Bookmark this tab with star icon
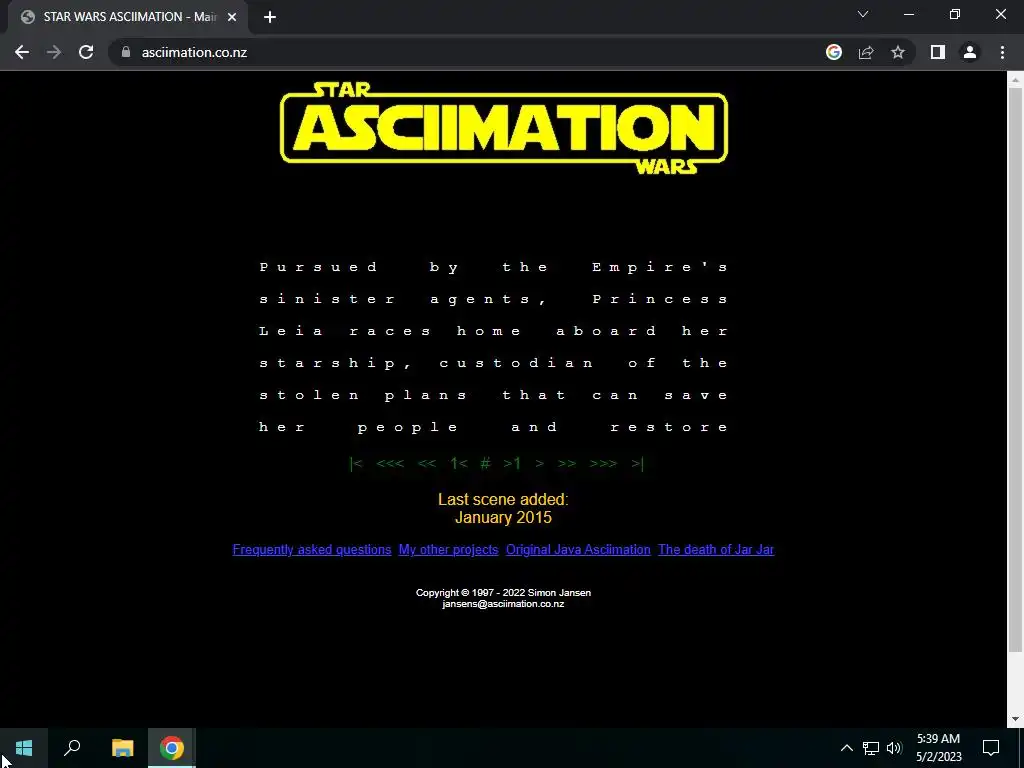Viewport: 1024px width, 768px height. (x=898, y=52)
